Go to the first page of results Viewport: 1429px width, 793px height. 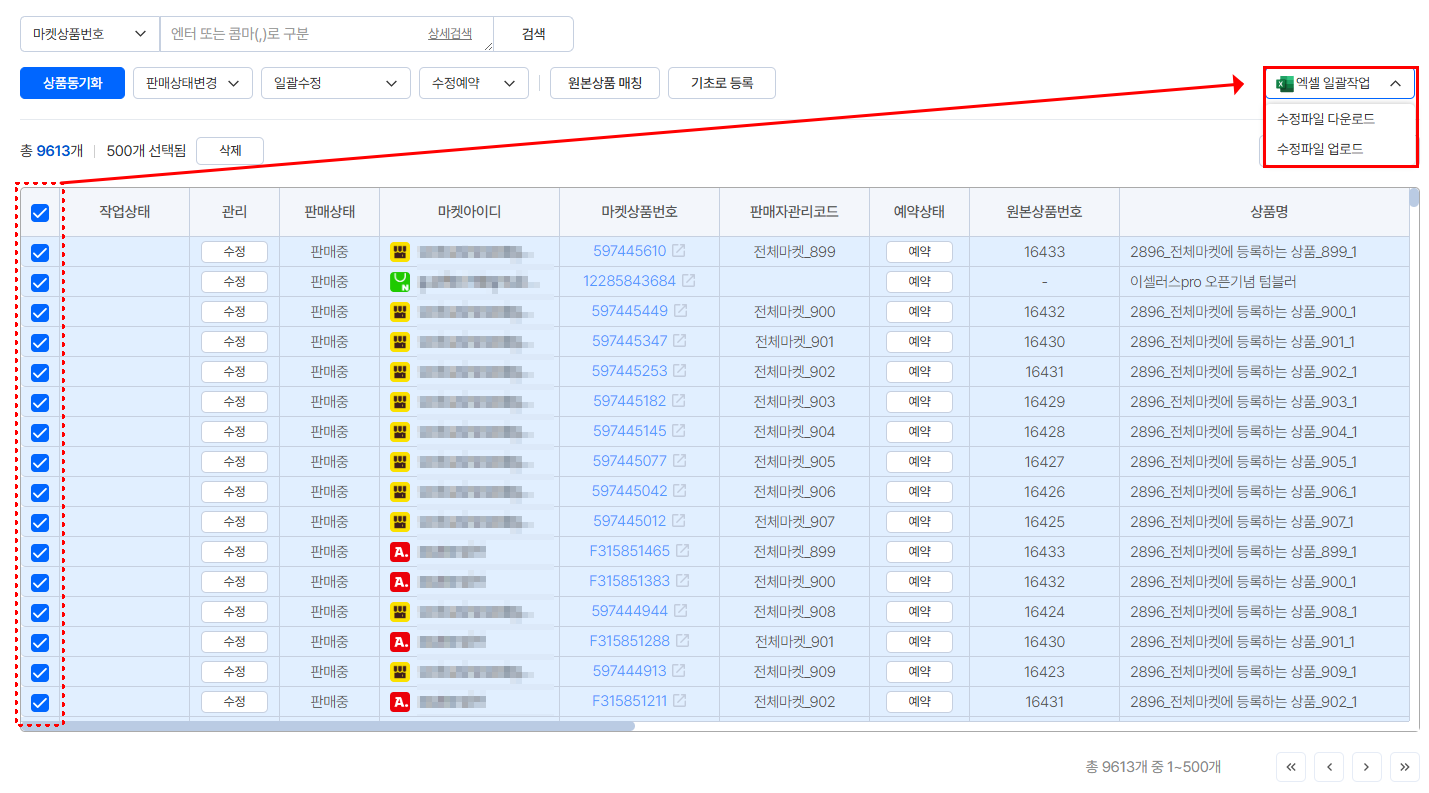point(1291,767)
